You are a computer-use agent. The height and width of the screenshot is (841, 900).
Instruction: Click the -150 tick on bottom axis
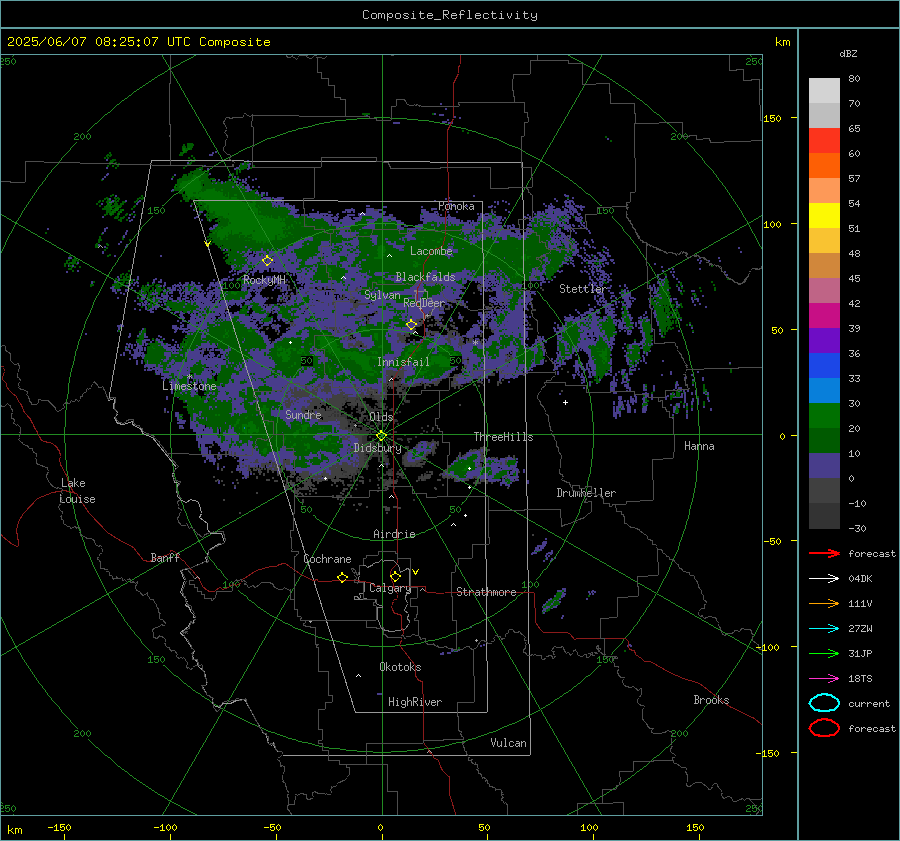[59, 828]
